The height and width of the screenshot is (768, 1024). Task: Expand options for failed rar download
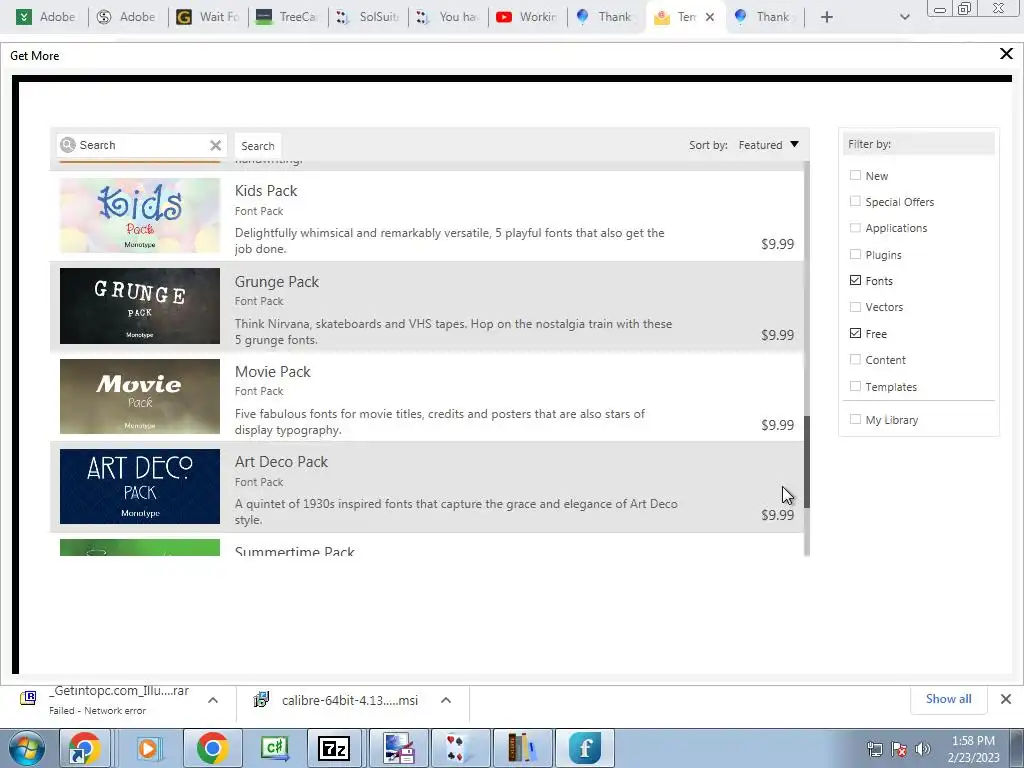pos(212,700)
